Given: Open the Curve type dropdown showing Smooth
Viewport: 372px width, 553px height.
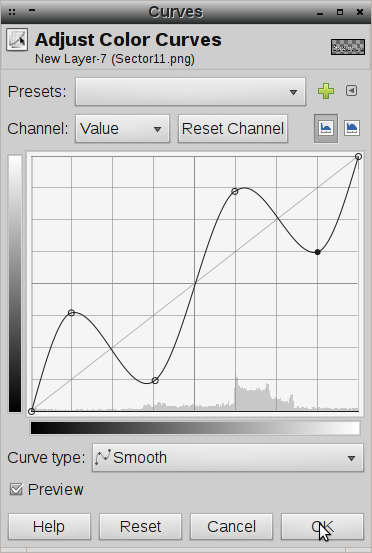Looking at the screenshot, I should click(228, 458).
